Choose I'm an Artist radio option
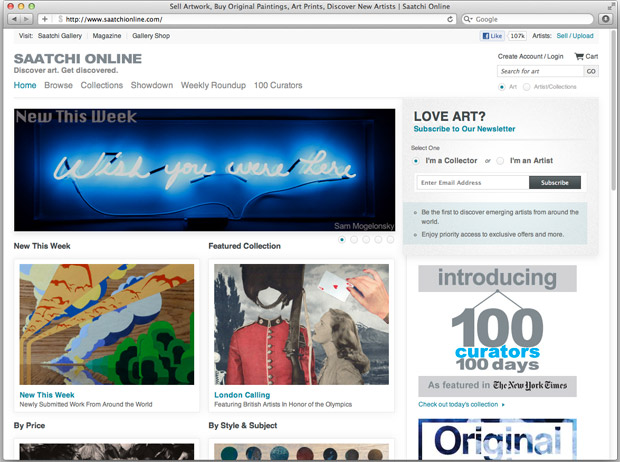Viewport: 620px width, 462px height. pos(500,161)
